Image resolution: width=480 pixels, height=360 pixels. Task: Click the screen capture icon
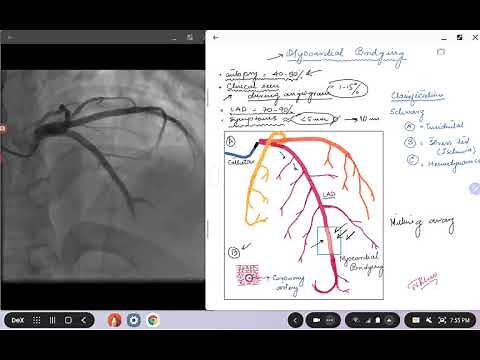(x=442, y=320)
